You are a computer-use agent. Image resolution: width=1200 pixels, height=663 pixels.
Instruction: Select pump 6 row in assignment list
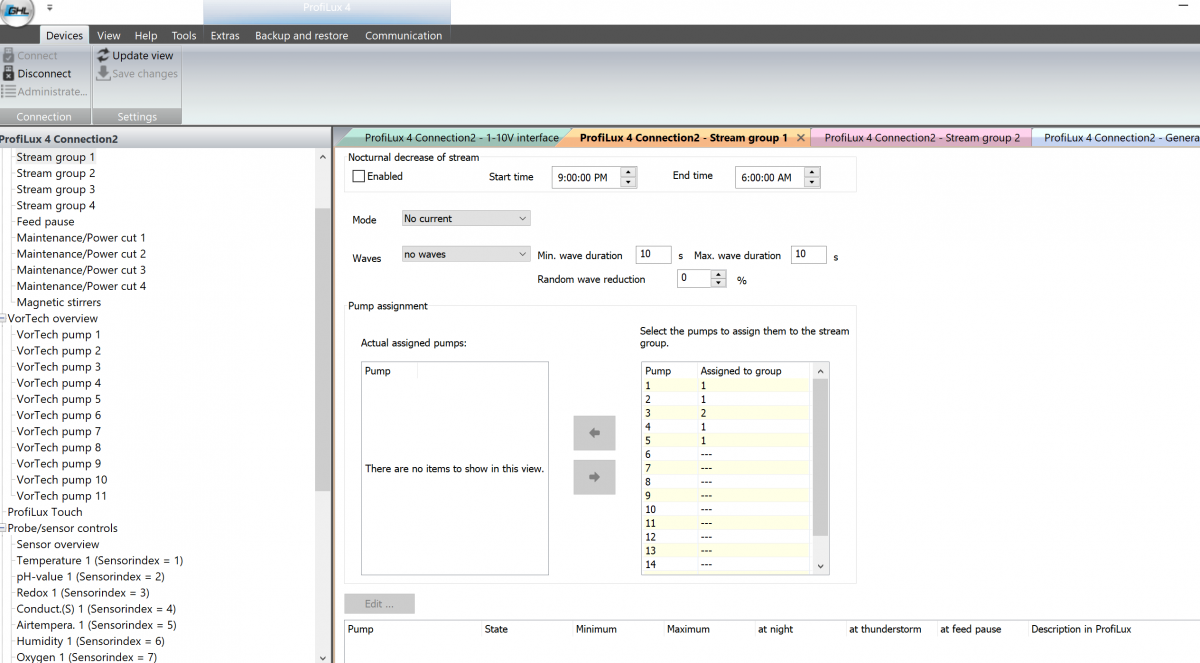click(x=727, y=454)
